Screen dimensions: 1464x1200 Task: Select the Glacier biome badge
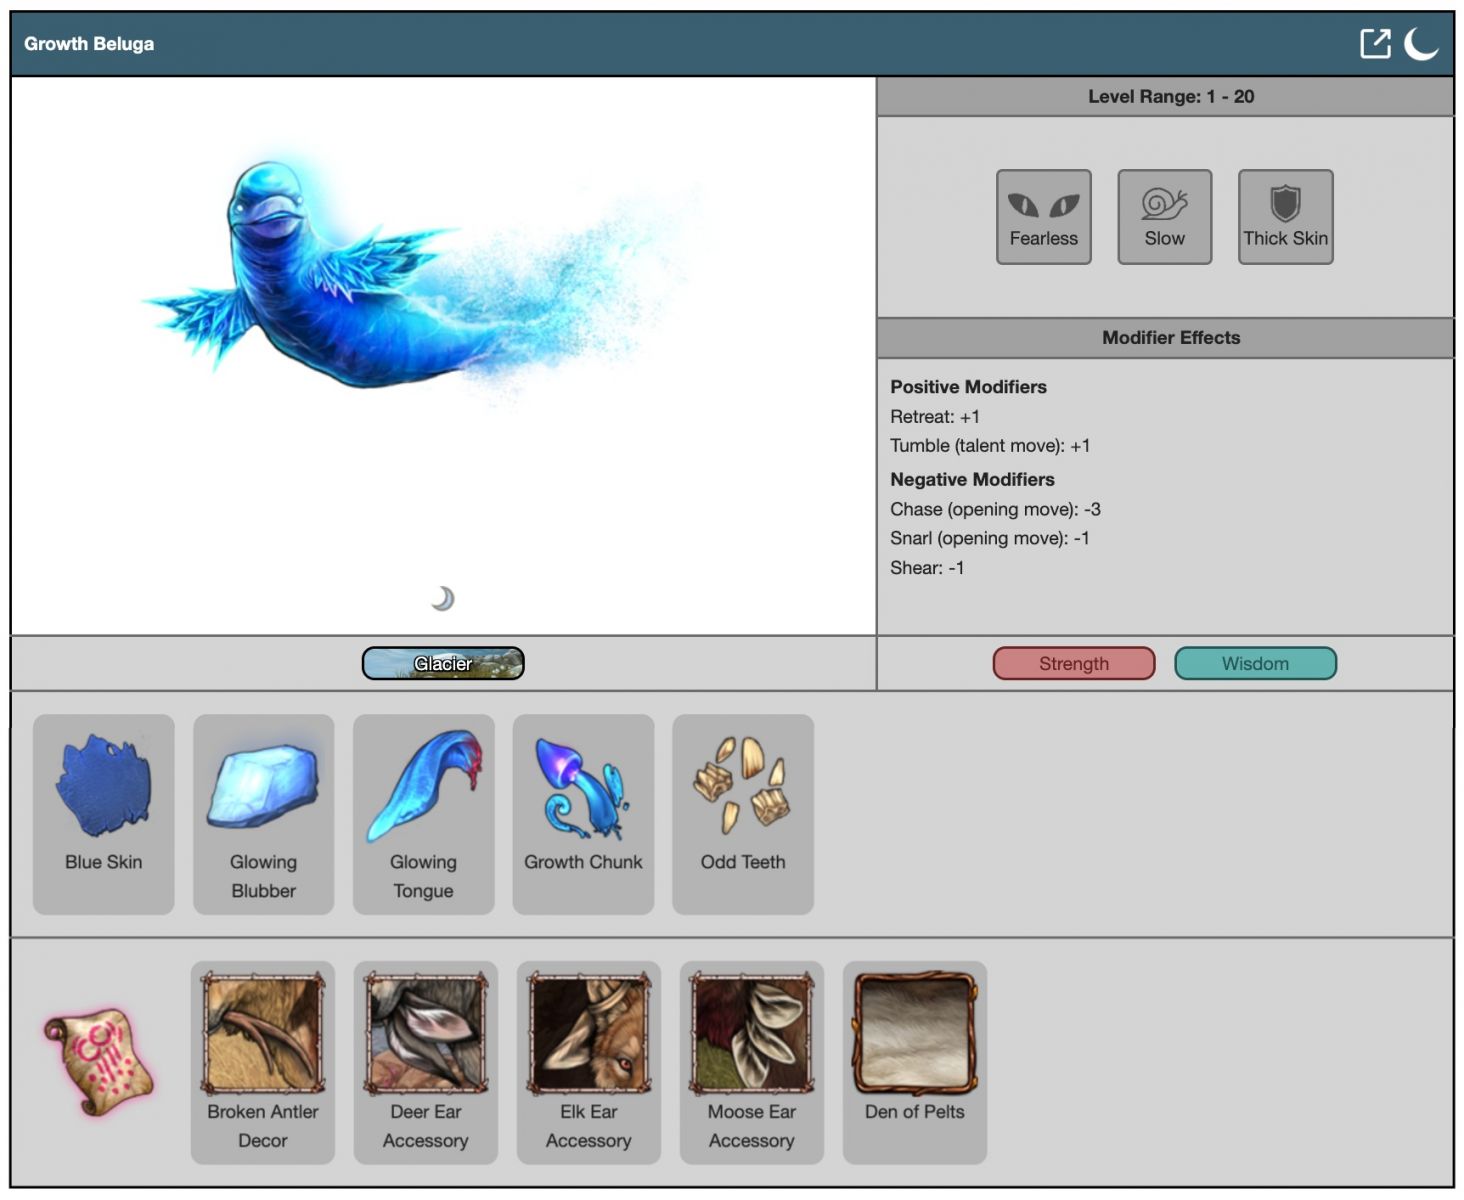(x=443, y=663)
